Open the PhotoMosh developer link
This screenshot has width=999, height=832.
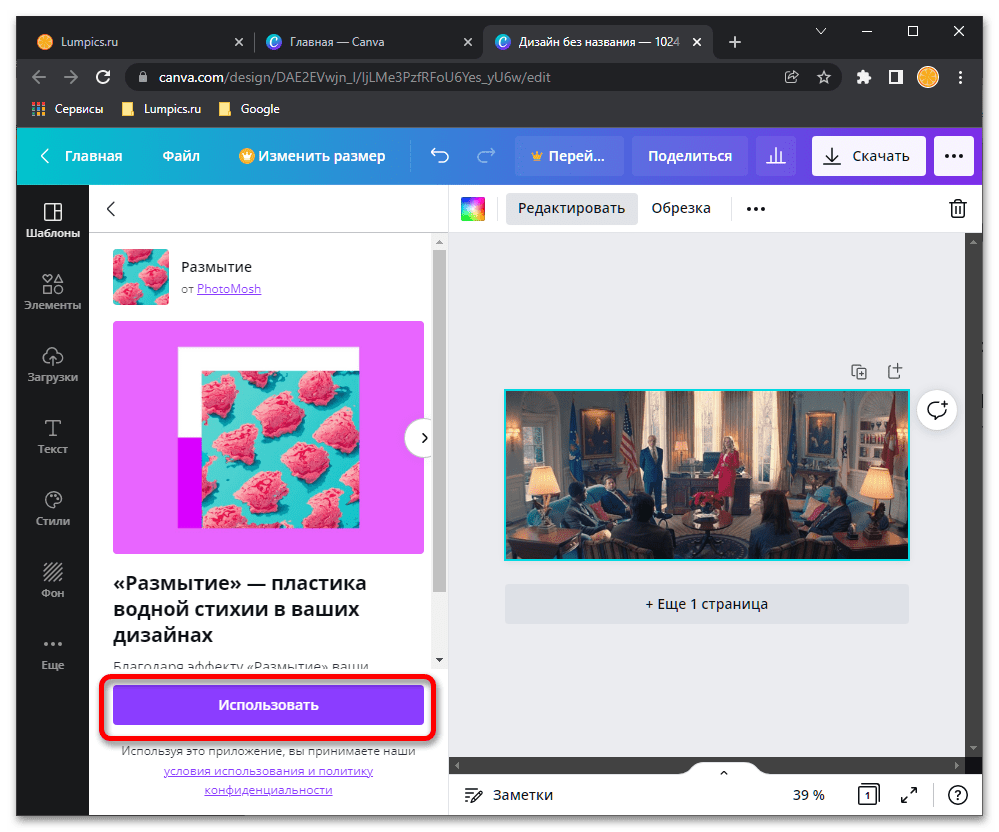tap(229, 289)
